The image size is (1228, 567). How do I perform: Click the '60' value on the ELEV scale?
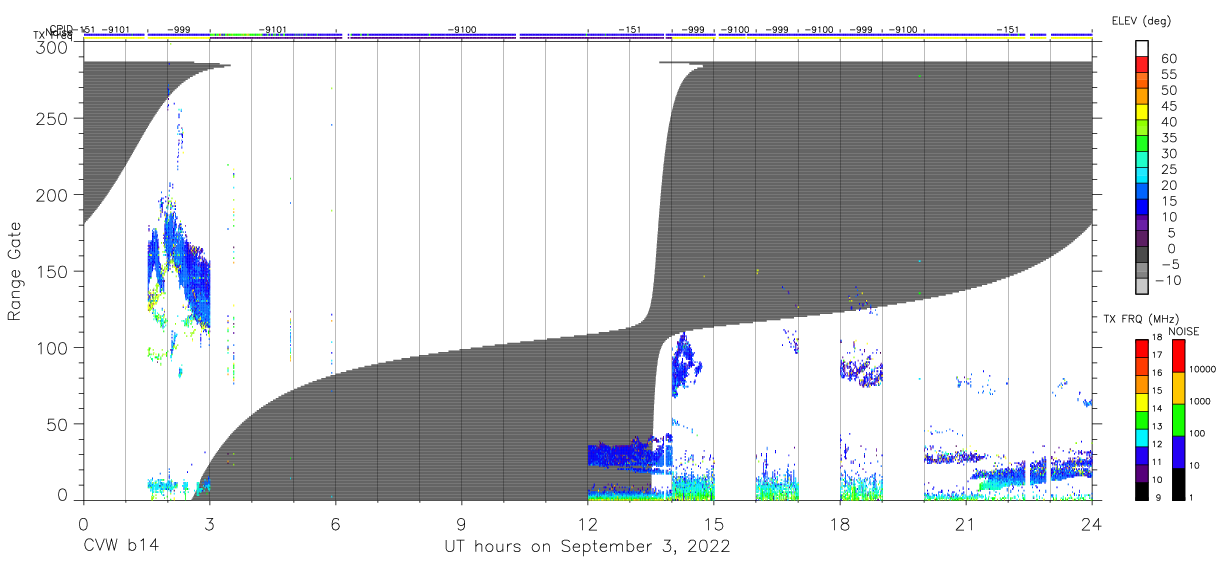[1169, 59]
